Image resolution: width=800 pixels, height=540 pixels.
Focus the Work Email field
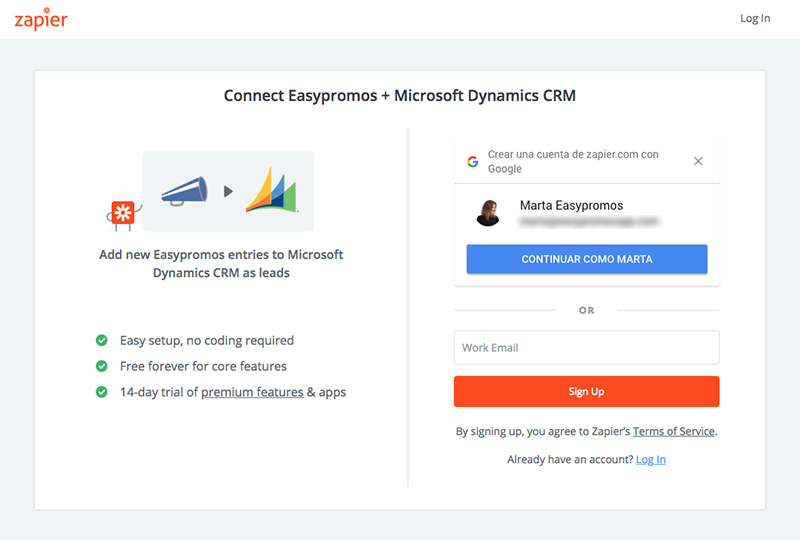click(587, 348)
